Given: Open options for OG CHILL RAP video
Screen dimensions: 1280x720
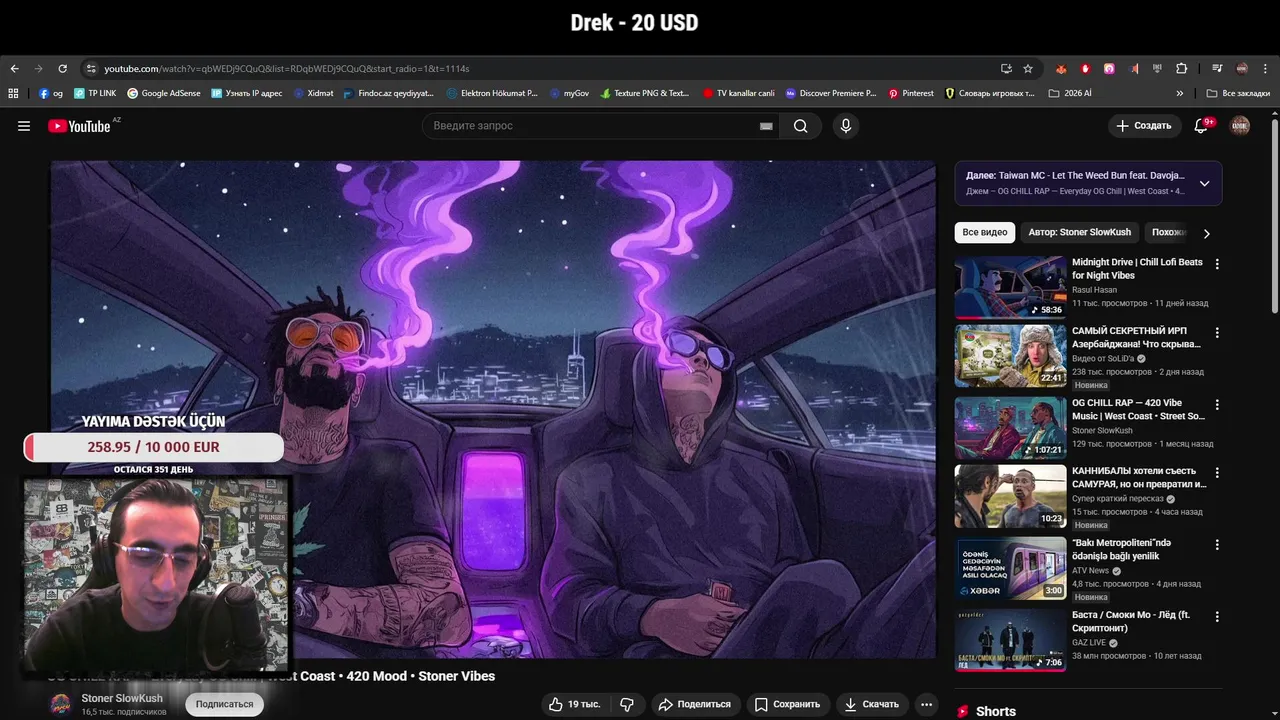Looking at the screenshot, I should point(1217,405).
